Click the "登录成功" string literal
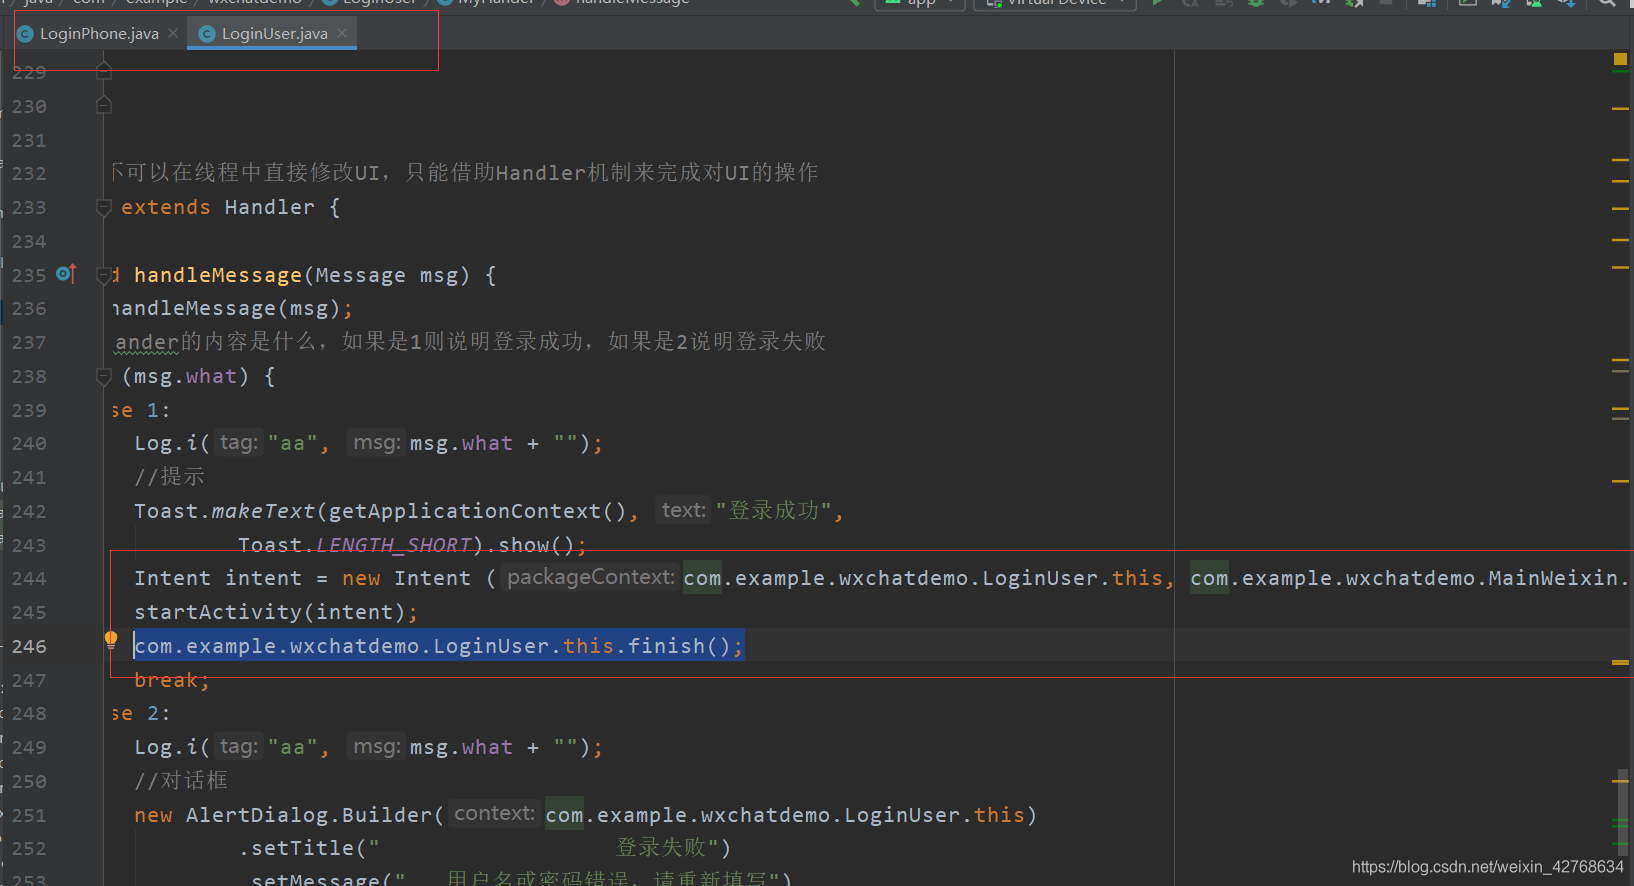The width and height of the screenshot is (1634, 886). [x=774, y=511]
